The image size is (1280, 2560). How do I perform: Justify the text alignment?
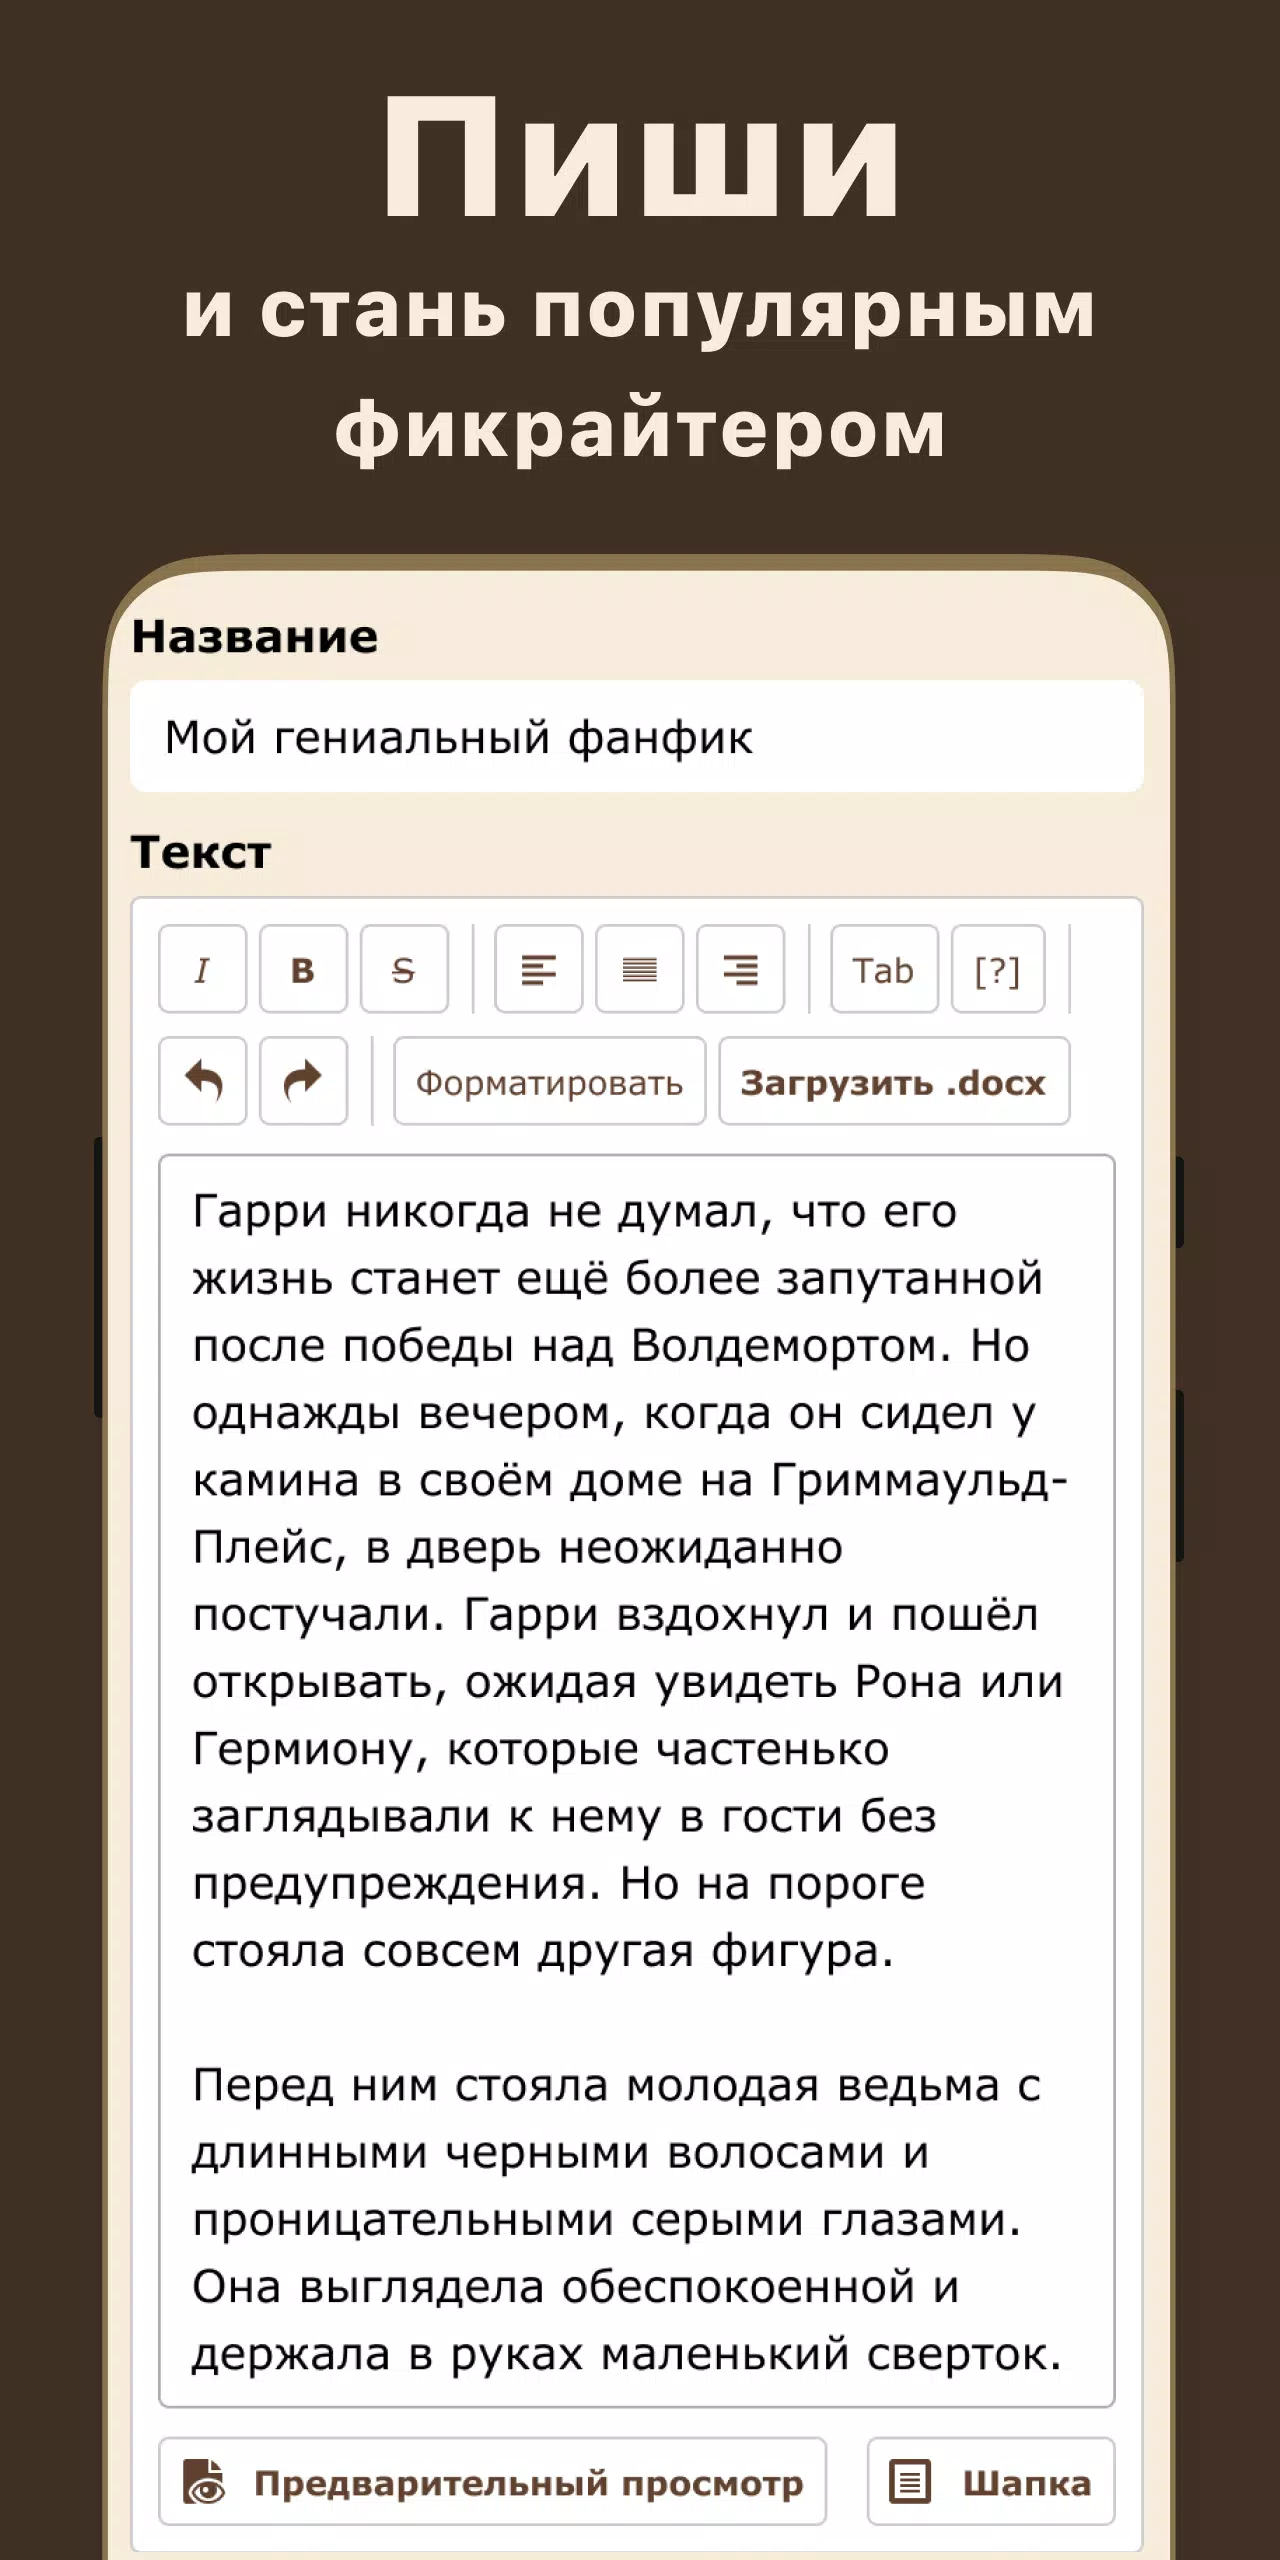click(640, 969)
